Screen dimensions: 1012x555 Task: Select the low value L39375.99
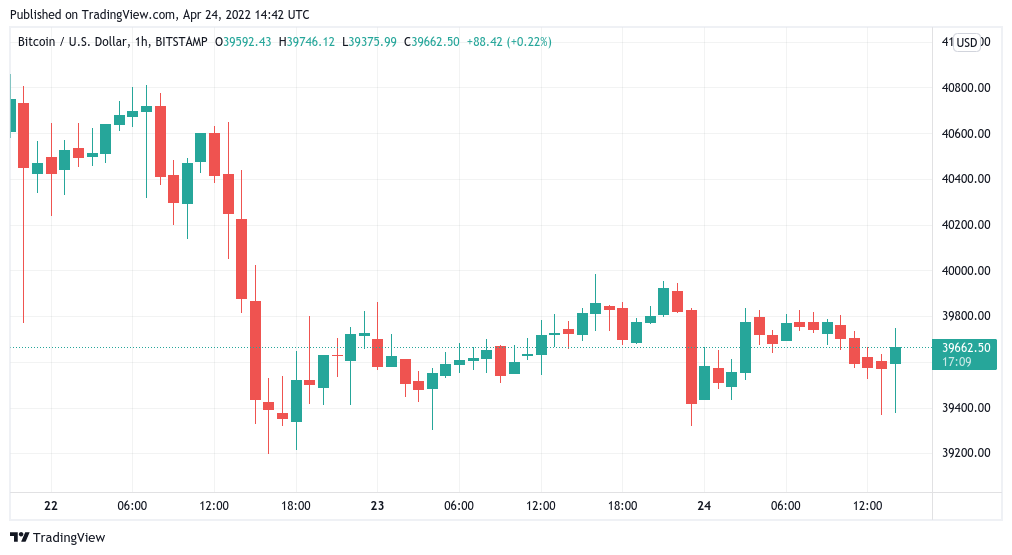point(369,41)
